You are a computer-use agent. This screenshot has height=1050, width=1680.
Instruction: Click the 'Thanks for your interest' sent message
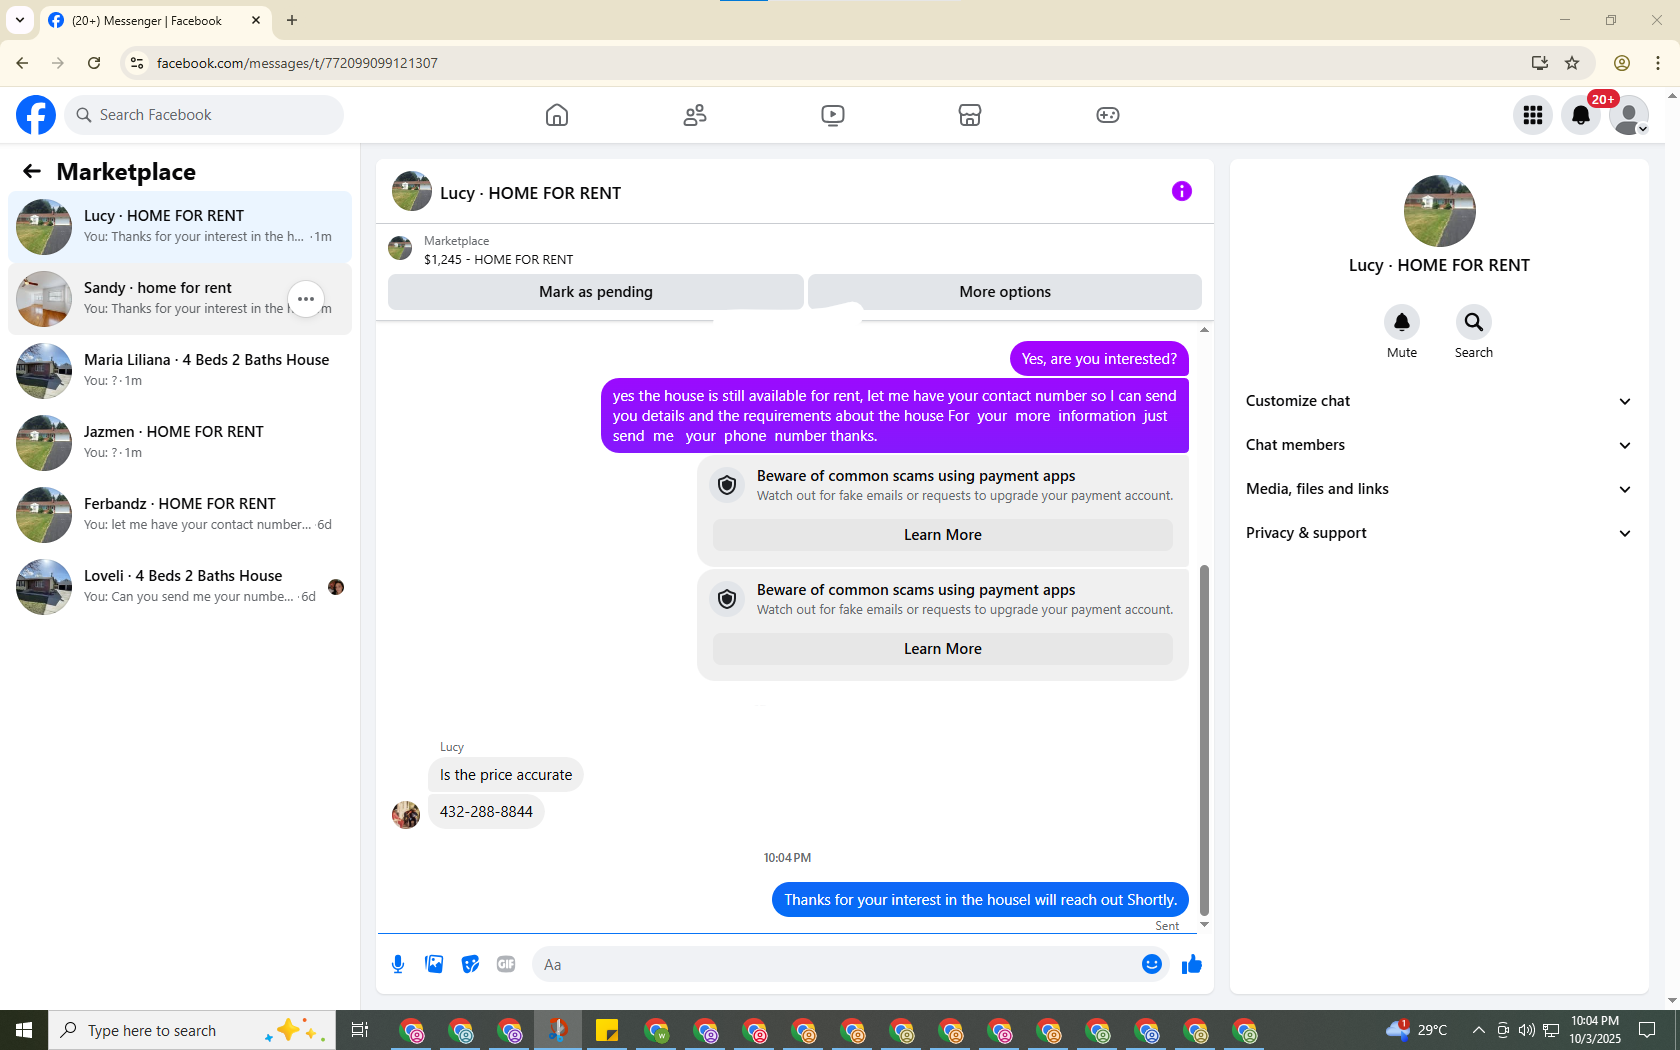[980, 900]
